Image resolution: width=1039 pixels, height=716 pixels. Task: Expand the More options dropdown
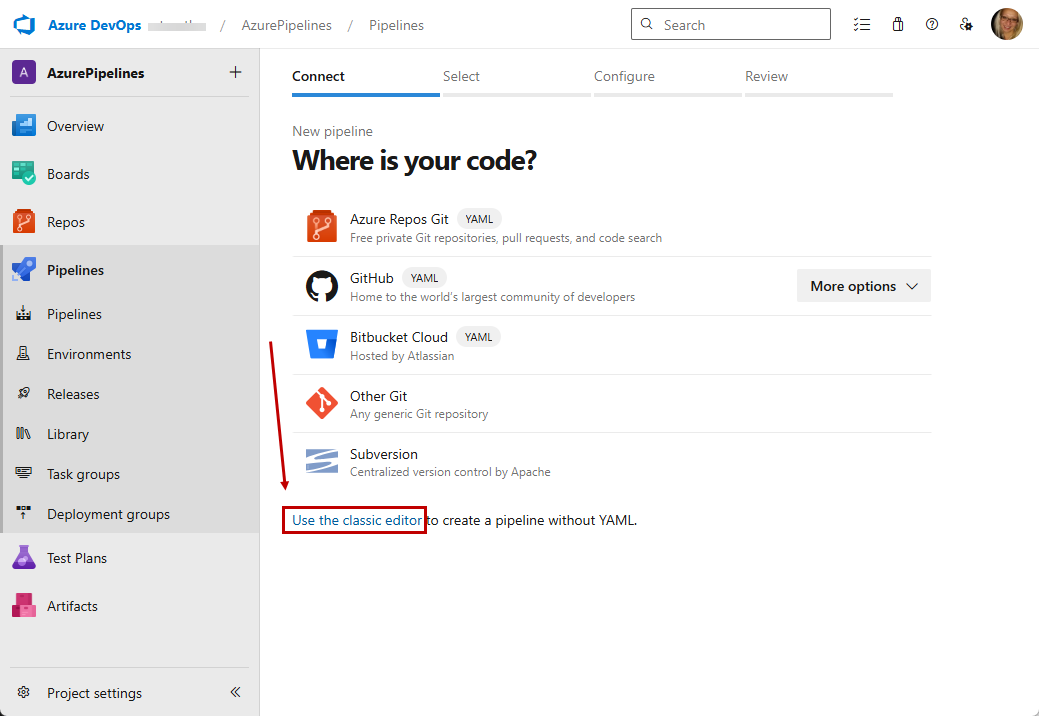pos(863,285)
